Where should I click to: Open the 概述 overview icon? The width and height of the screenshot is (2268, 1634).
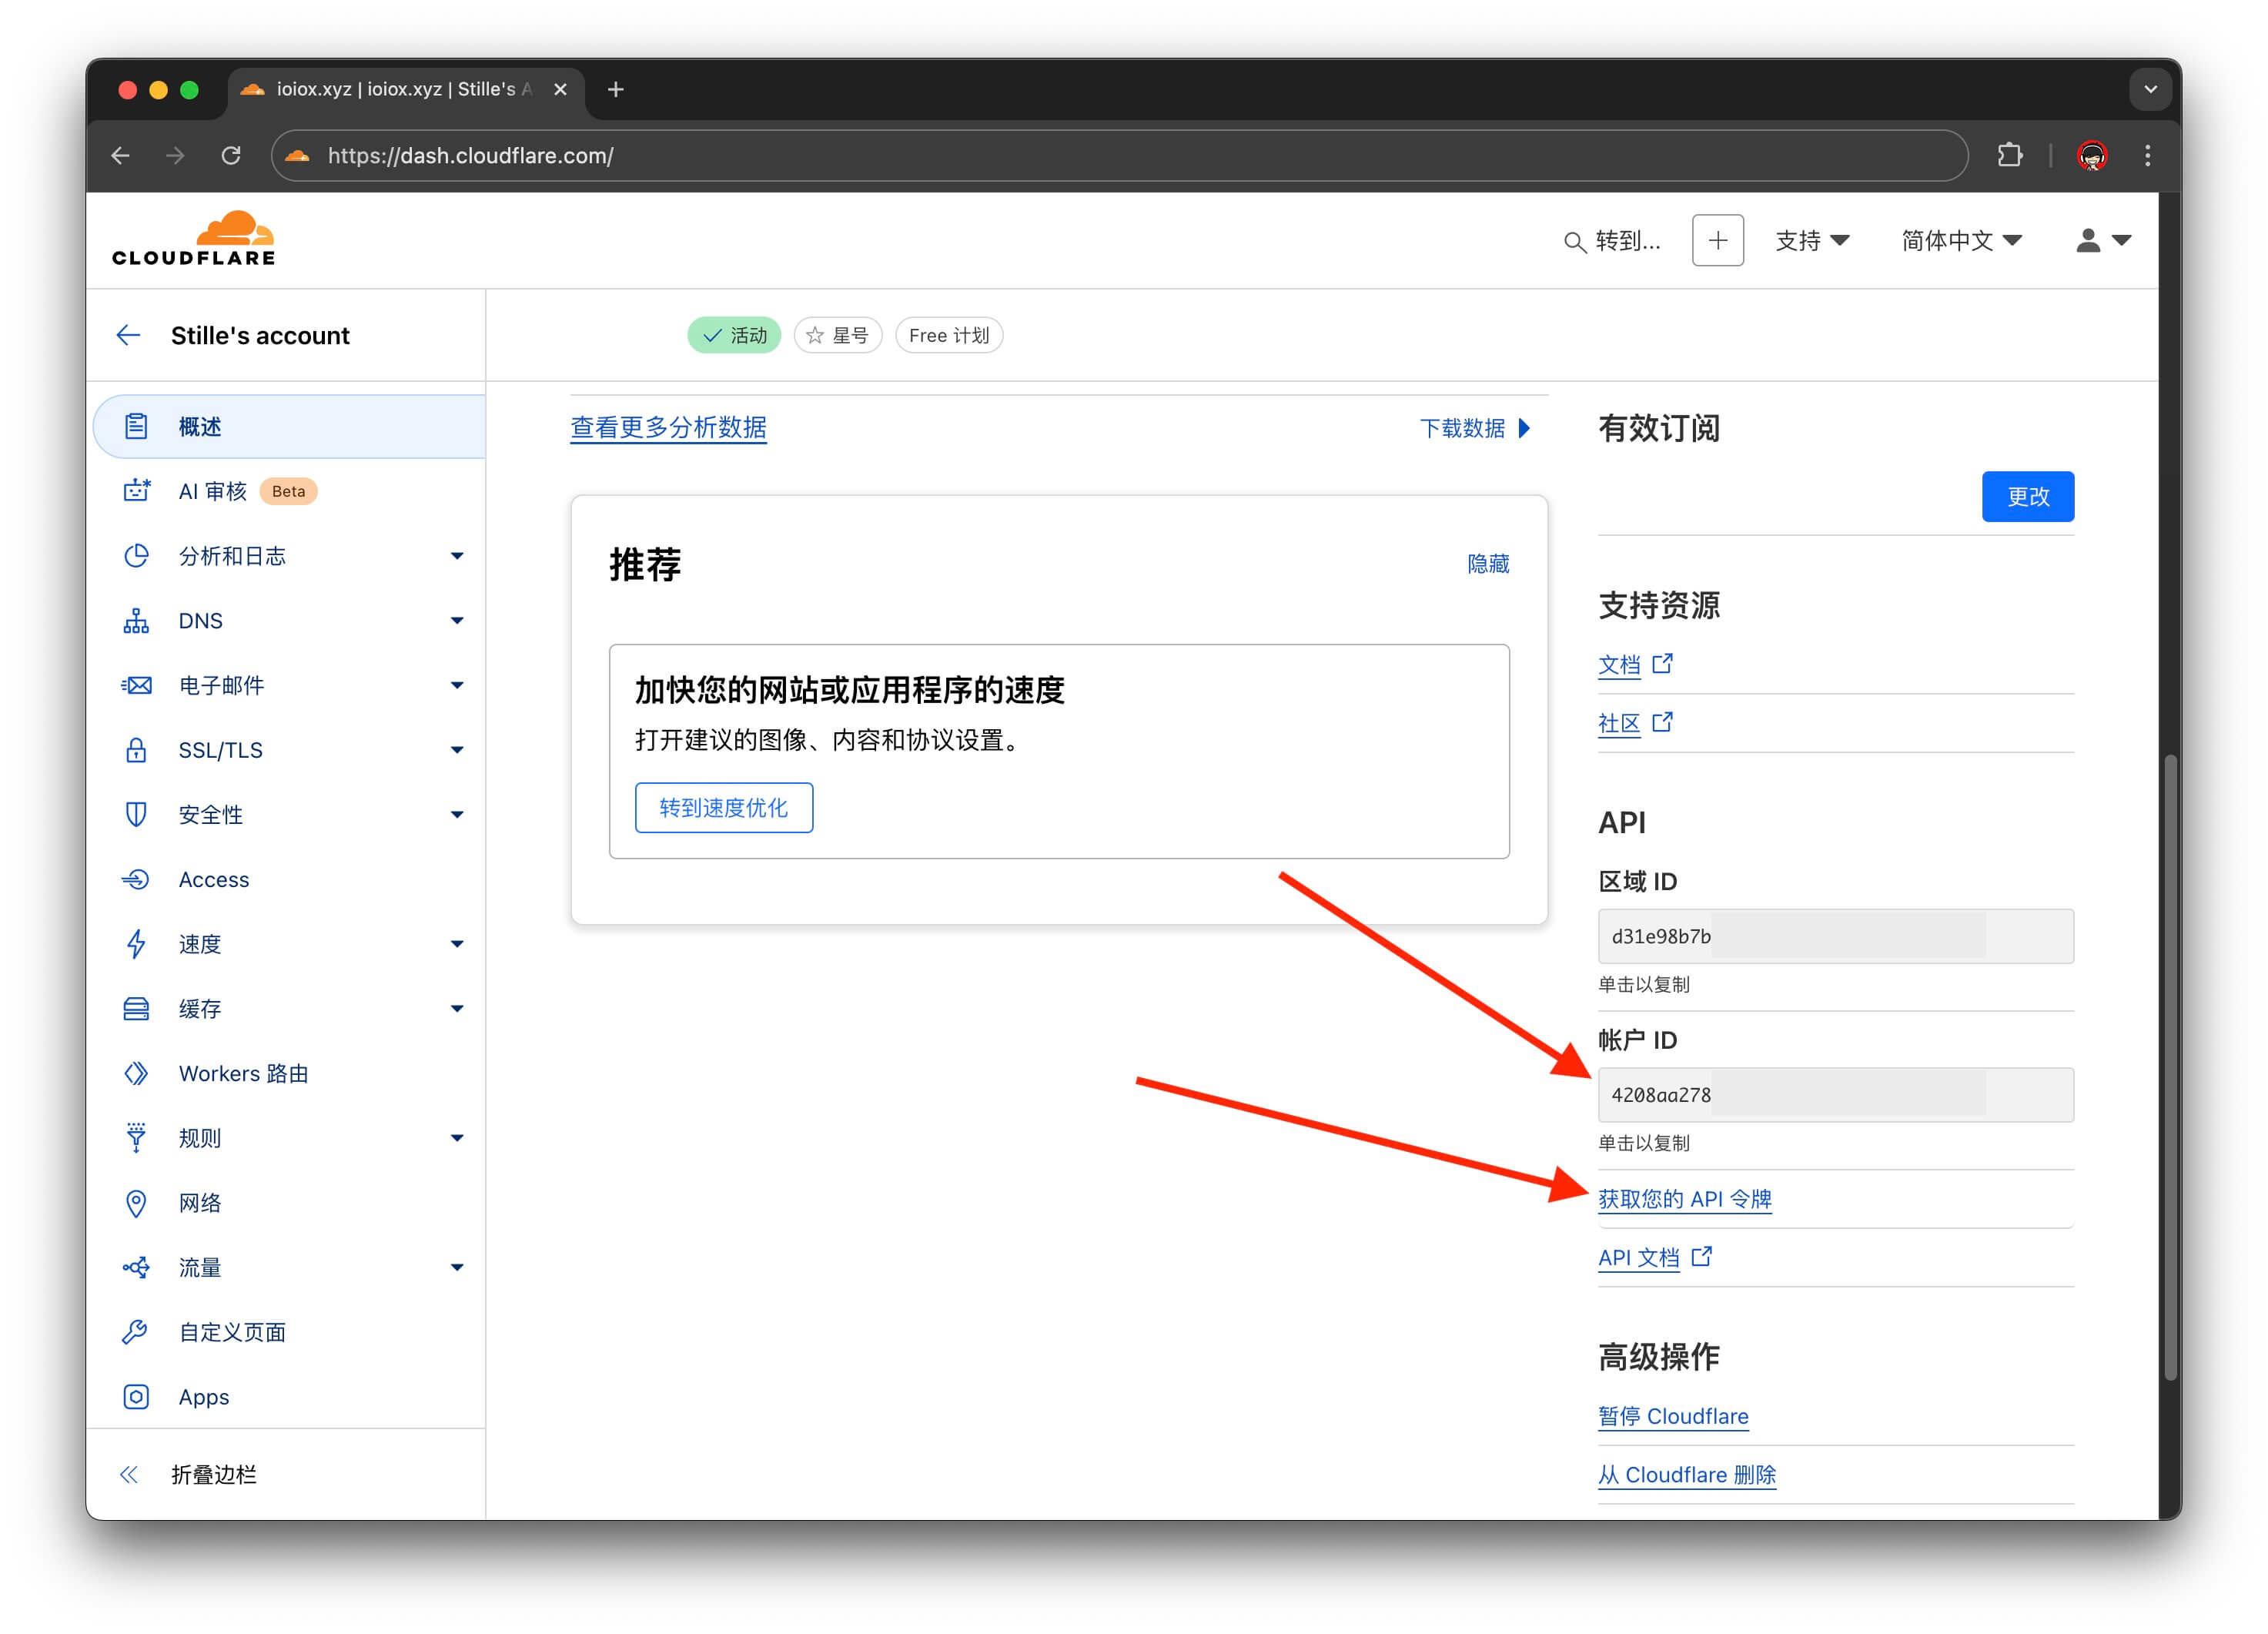click(136, 427)
